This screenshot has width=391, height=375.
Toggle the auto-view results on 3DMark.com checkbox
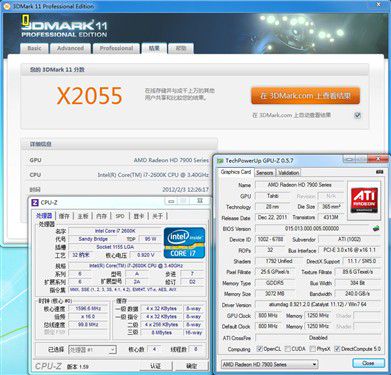[357, 115]
